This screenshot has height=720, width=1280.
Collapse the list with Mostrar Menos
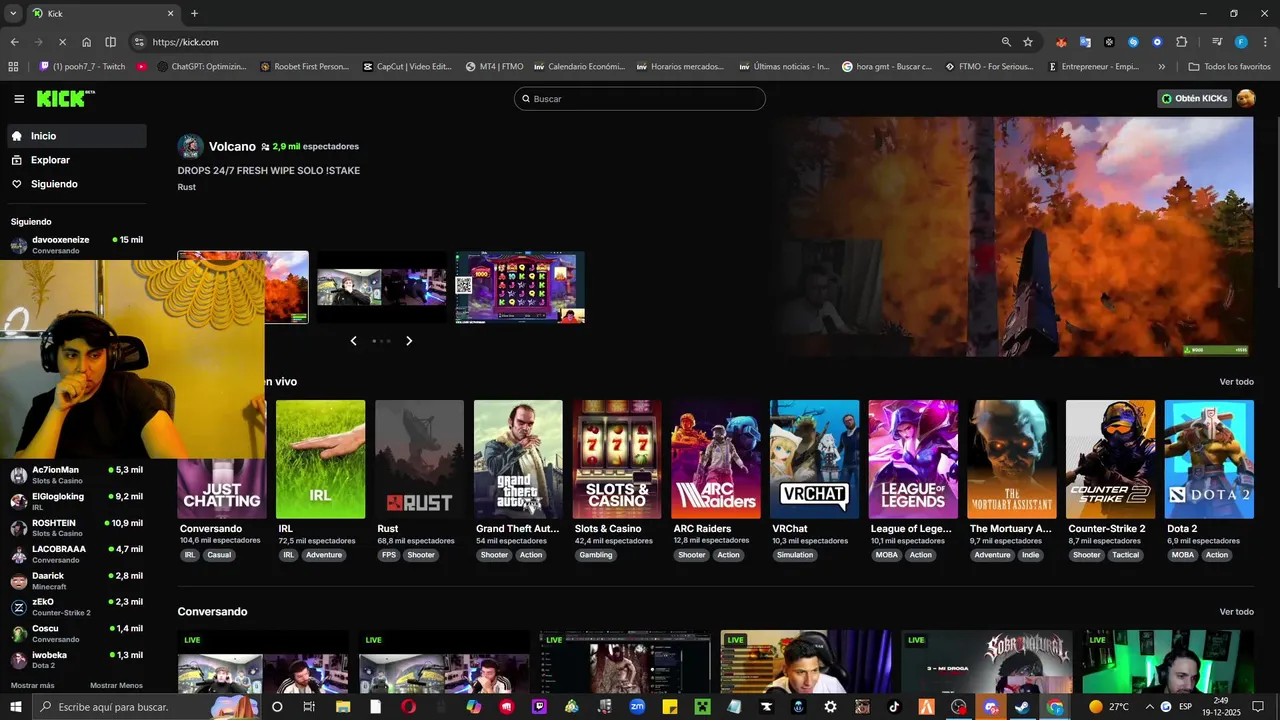116,686
